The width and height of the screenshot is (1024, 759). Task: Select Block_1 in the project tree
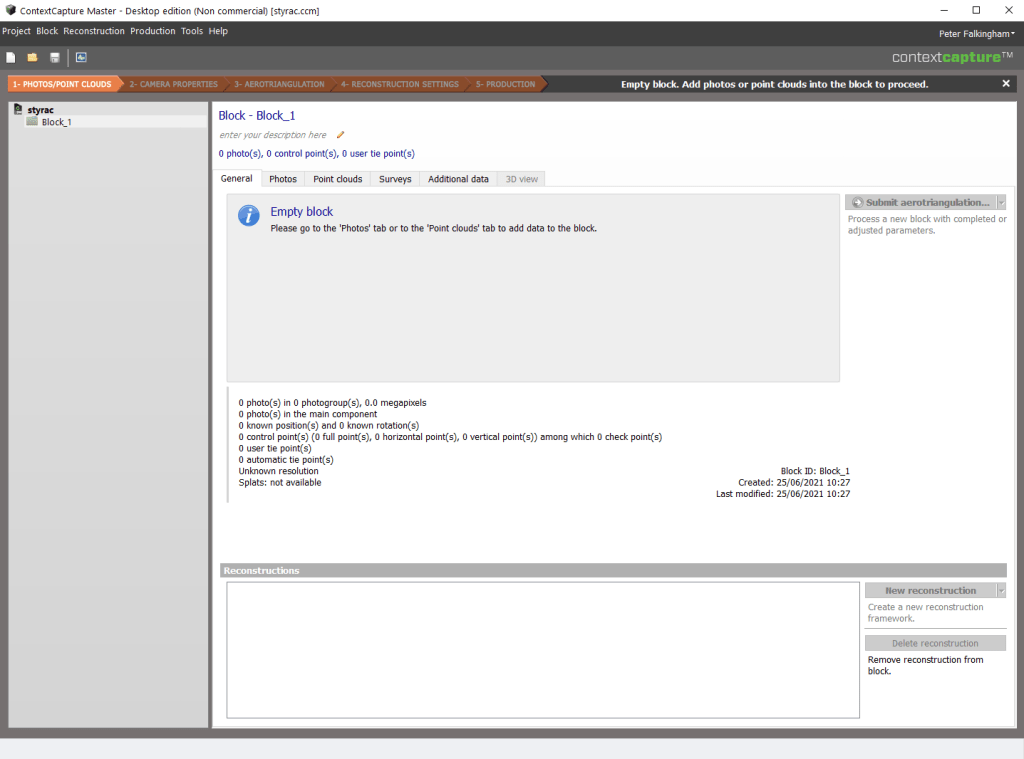(x=56, y=122)
